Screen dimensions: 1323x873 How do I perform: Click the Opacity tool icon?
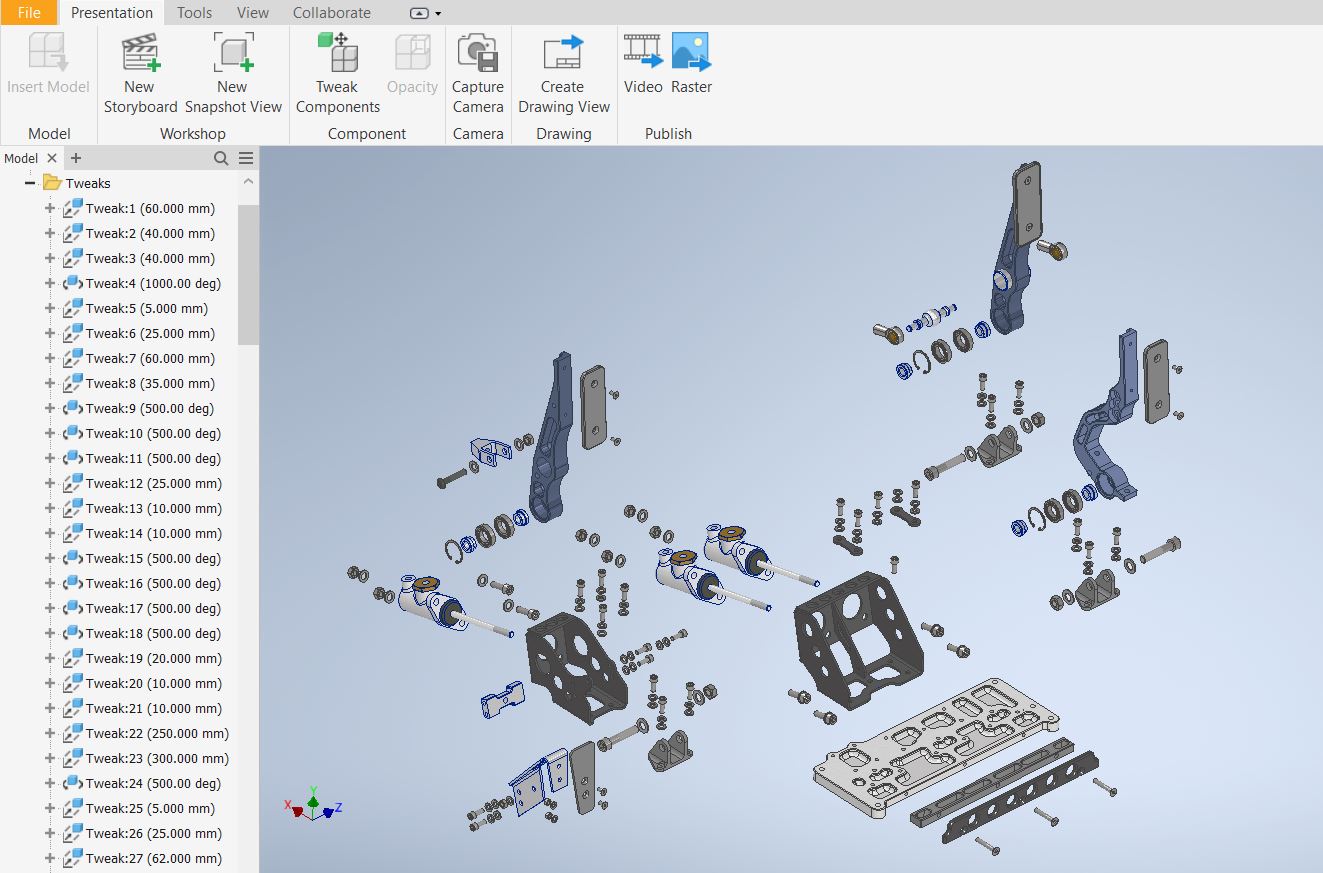point(412,52)
